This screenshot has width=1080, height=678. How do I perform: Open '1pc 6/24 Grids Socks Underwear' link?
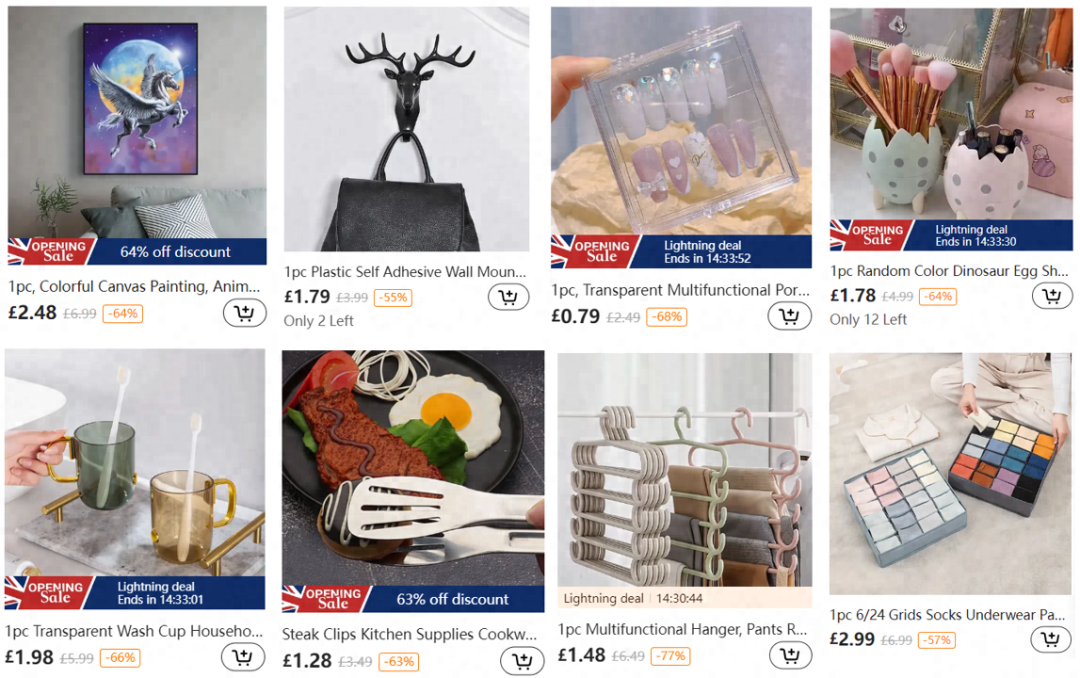[x=947, y=614]
